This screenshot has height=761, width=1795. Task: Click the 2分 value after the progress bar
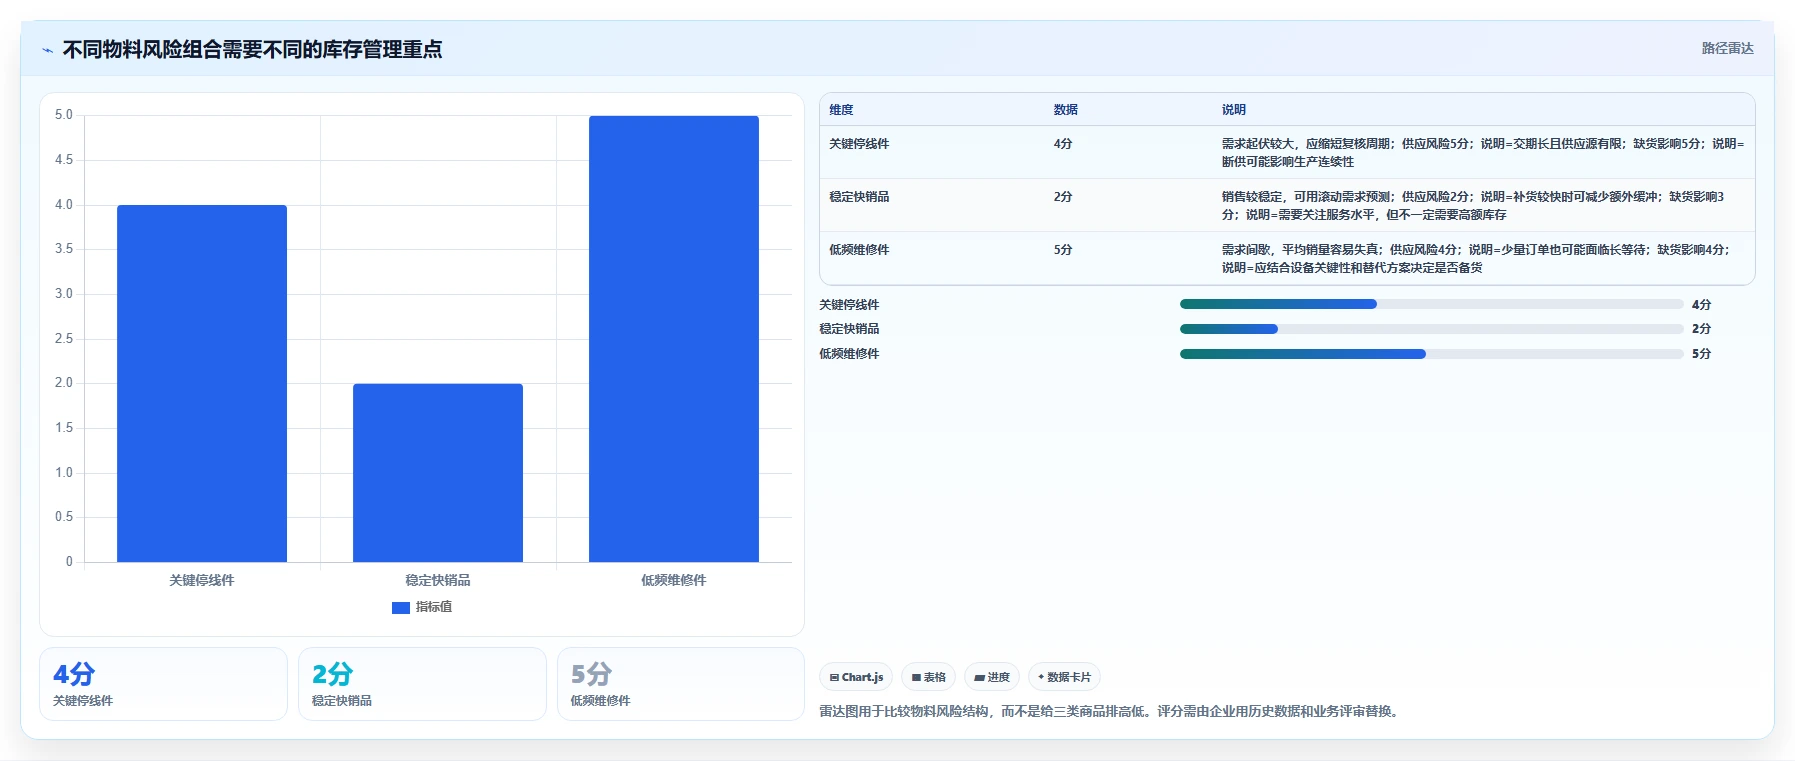[x=1701, y=329]
